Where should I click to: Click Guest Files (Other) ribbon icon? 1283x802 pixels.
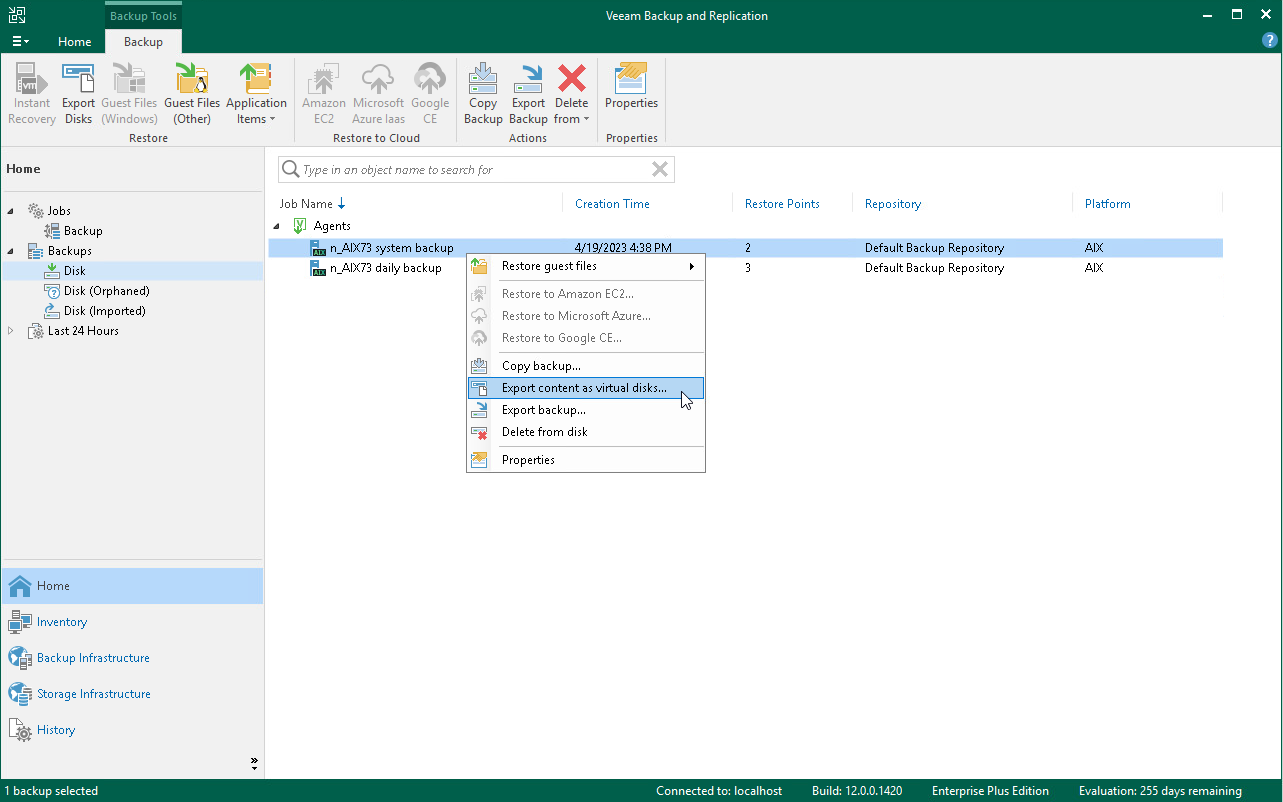click(x=192, y=94)
